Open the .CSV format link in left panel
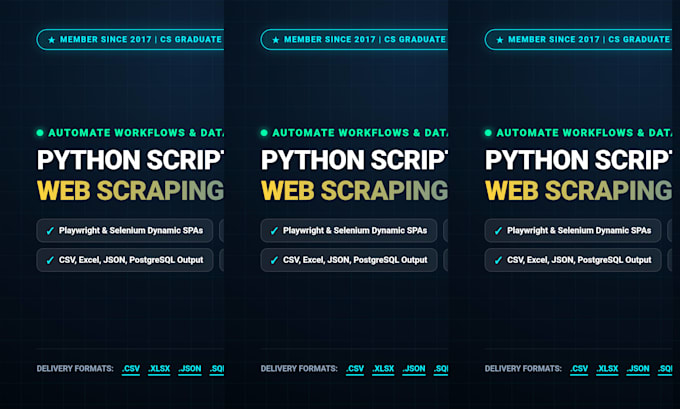 [131, 369]
